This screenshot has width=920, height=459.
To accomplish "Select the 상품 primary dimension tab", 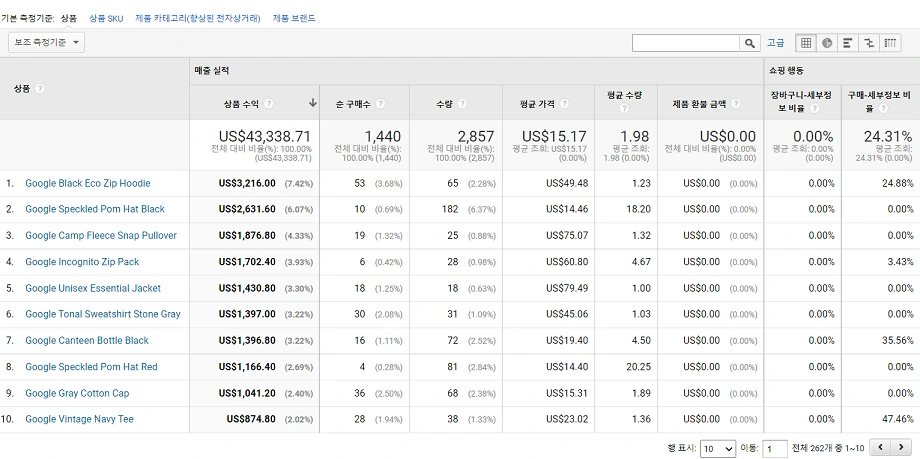I will (x=69, y=18).
